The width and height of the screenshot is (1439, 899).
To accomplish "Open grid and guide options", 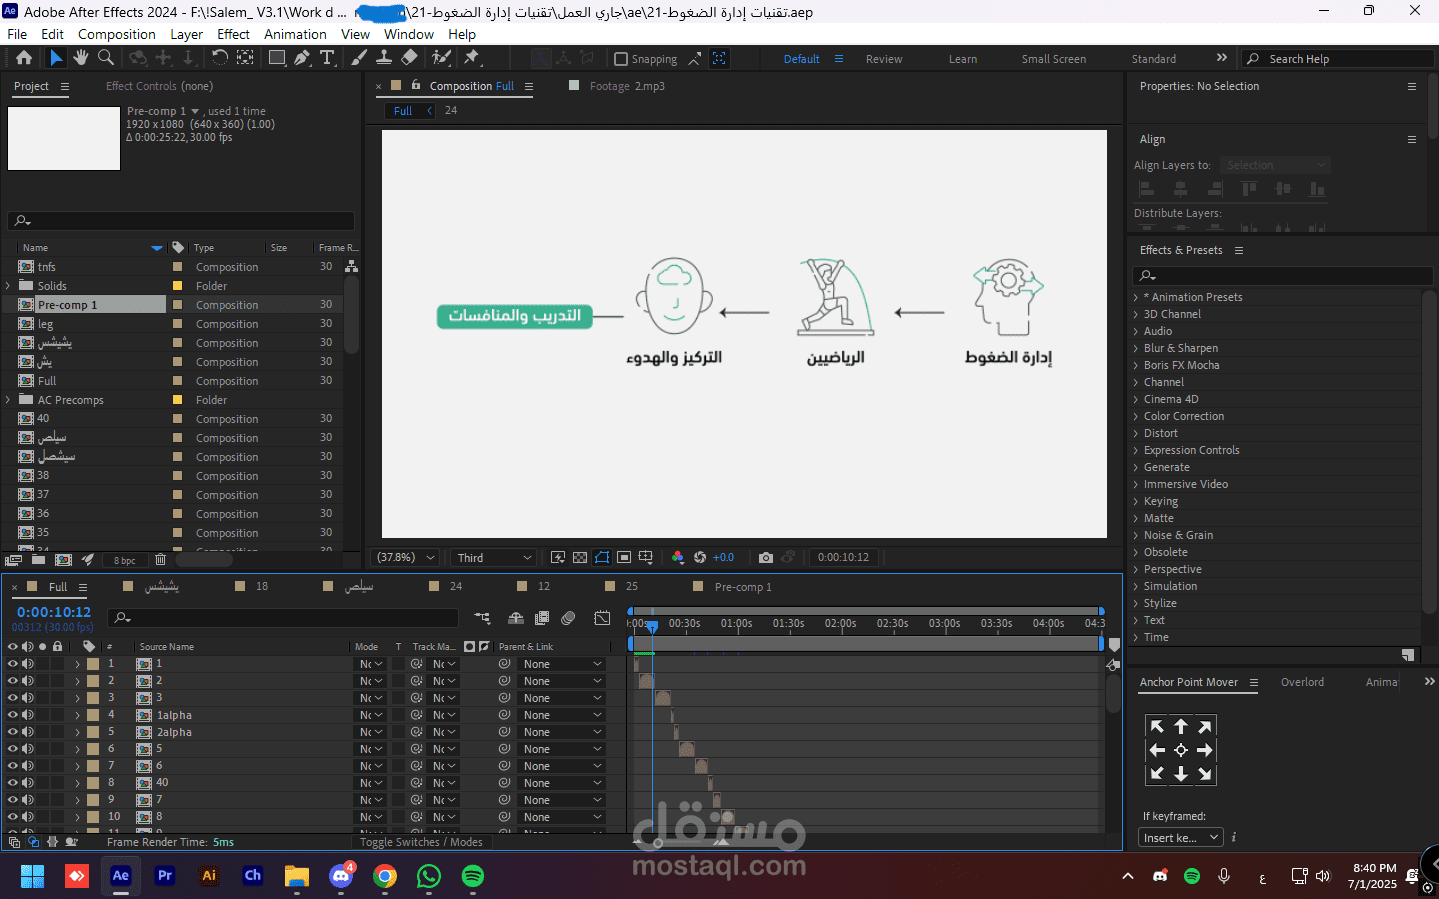I will point(646,557).
